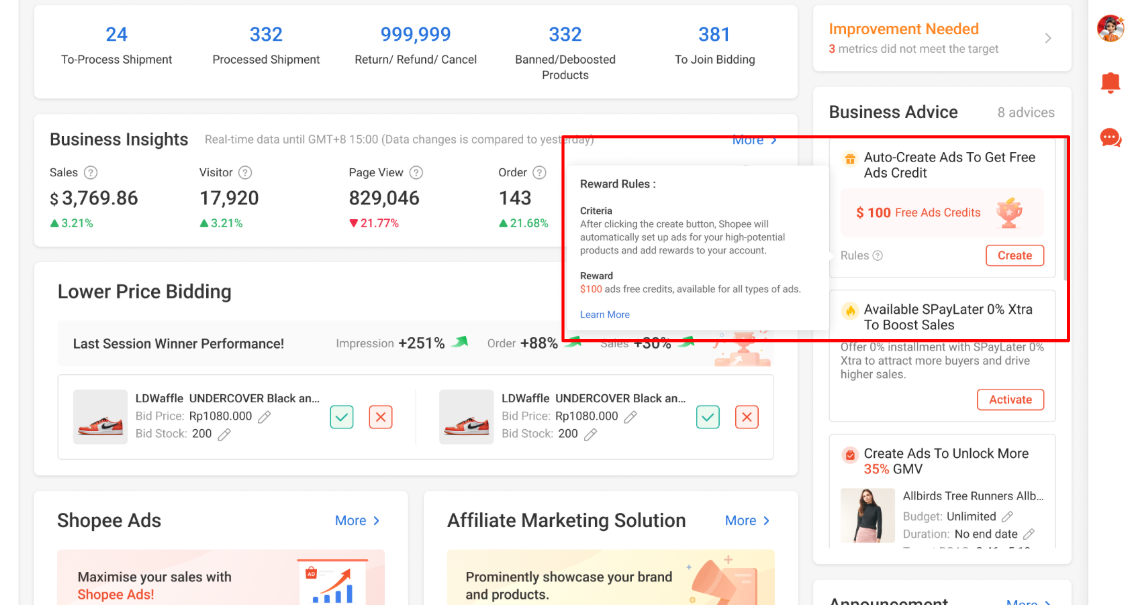Click the flame icon beside SPayLater advice
The height and width of the screenshot is (605, 1136).
pos(850,311)
